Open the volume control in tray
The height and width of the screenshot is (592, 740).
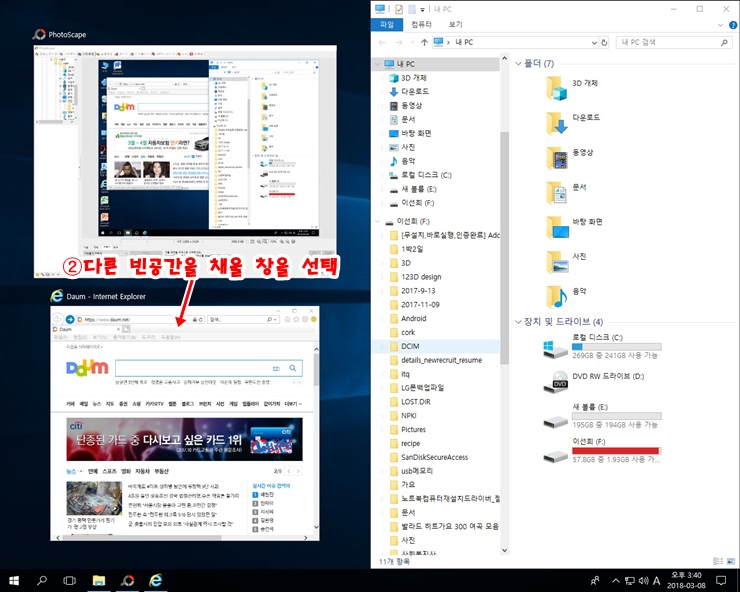tap(643, 581)
